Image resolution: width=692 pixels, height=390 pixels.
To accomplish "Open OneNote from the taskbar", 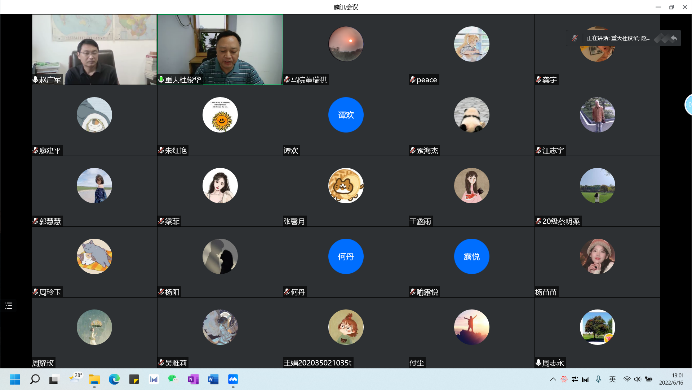I will [193, 379].
